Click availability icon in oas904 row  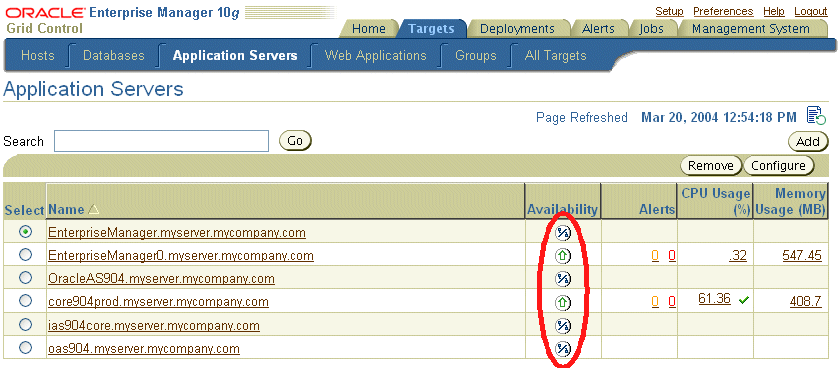(562, 349)
